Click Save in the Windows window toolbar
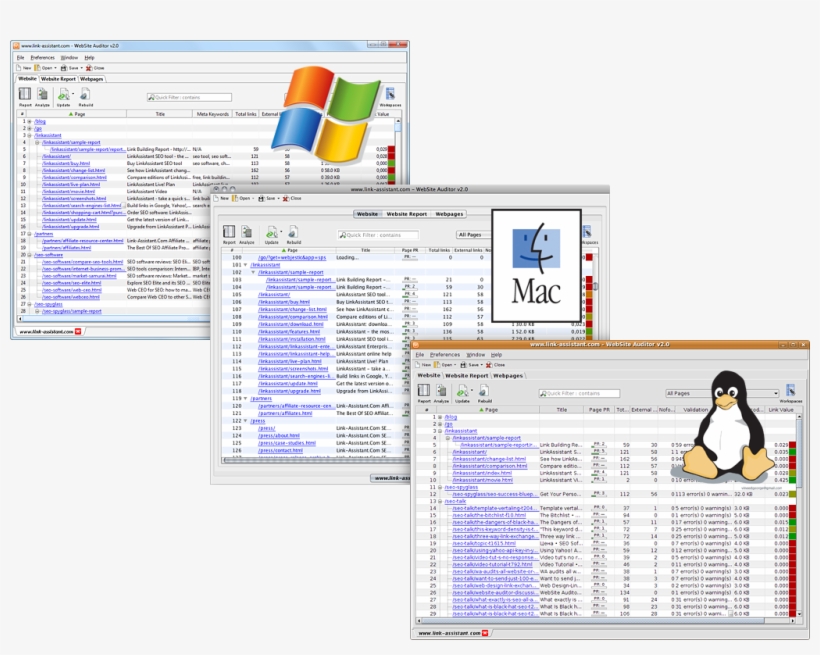820x655 pixels. 71,68
